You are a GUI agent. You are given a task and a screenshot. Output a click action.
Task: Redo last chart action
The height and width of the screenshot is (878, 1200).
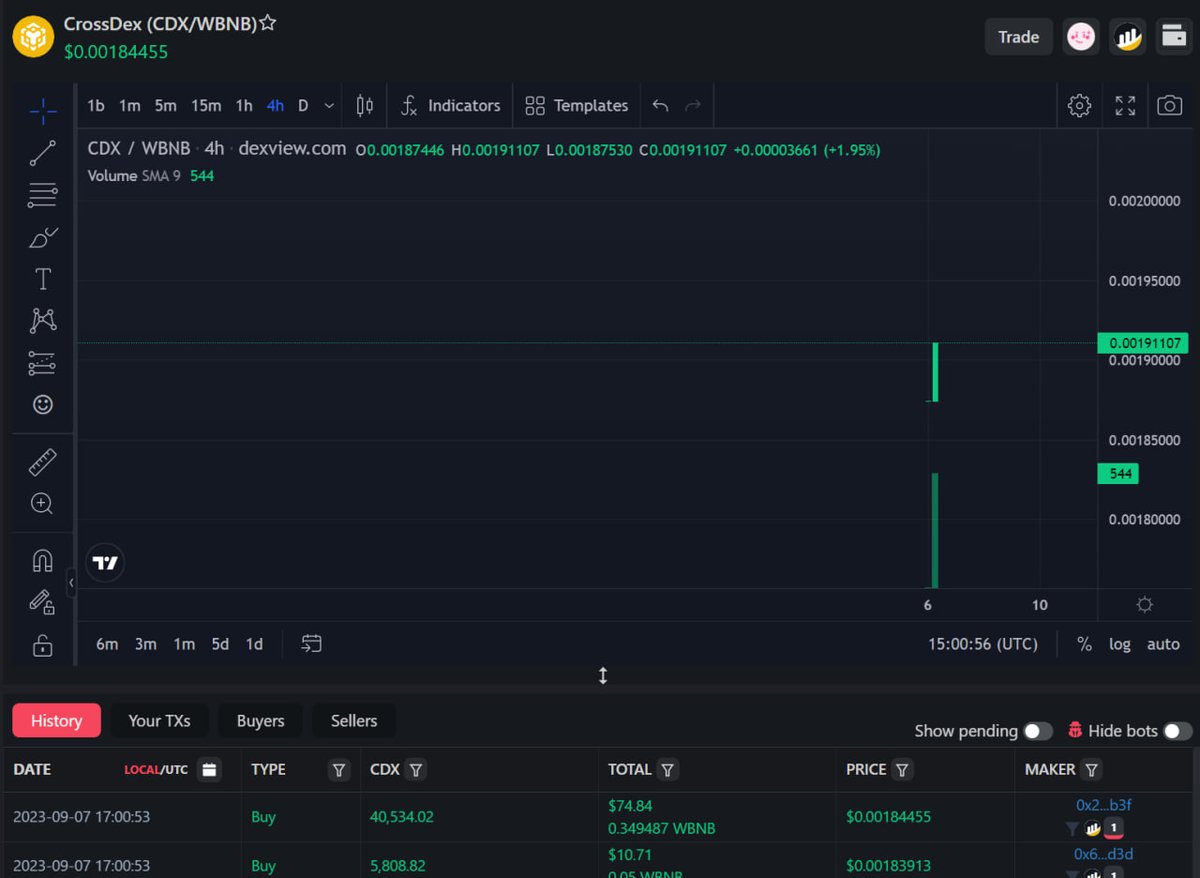coord(693,105)
